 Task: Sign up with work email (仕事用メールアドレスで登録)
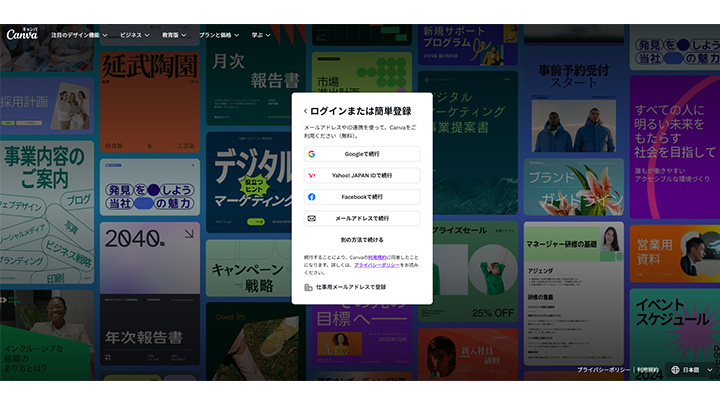tap(345, 287)
